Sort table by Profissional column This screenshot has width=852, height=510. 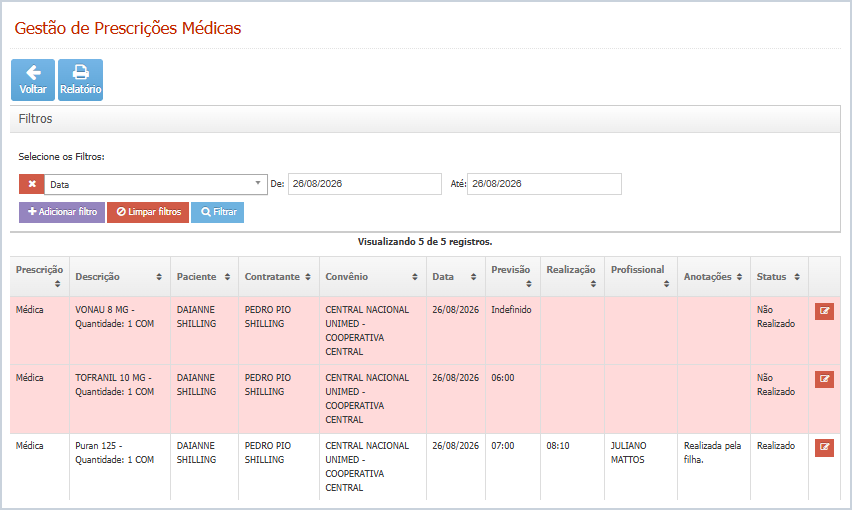pyautogui.click(x=641, y=276)
